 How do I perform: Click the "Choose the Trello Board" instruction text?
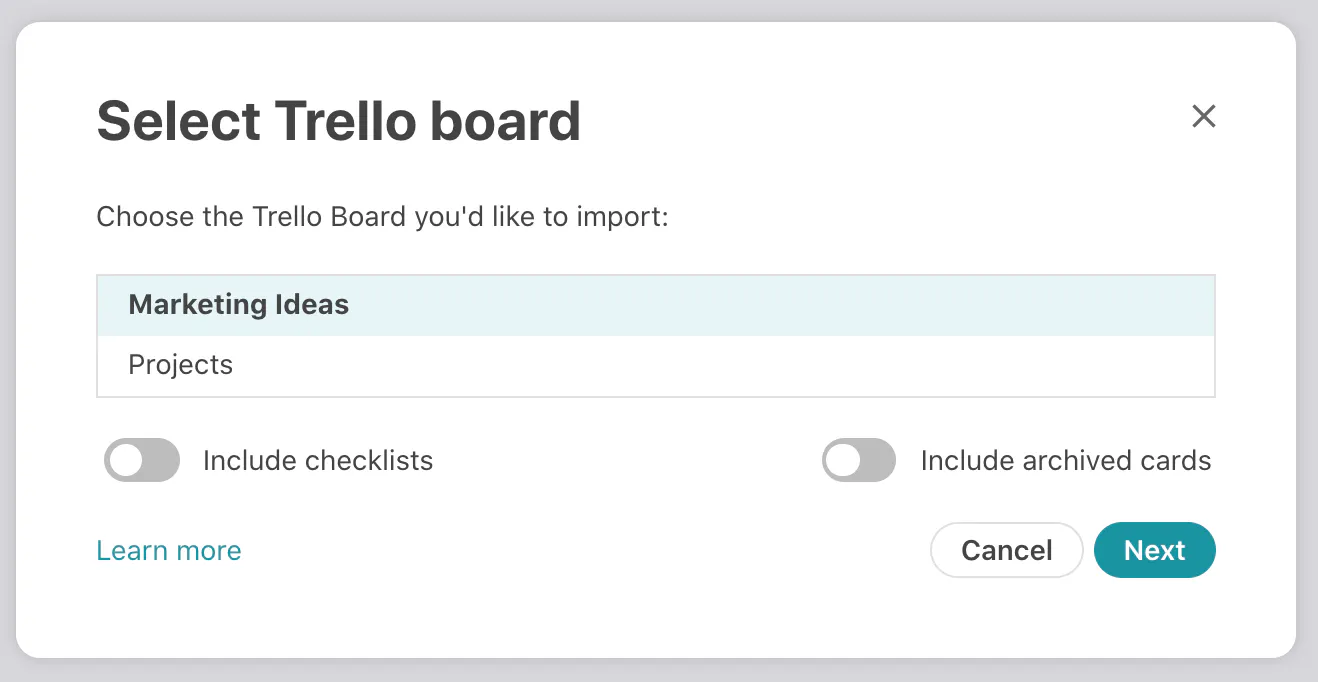point(382,216)
